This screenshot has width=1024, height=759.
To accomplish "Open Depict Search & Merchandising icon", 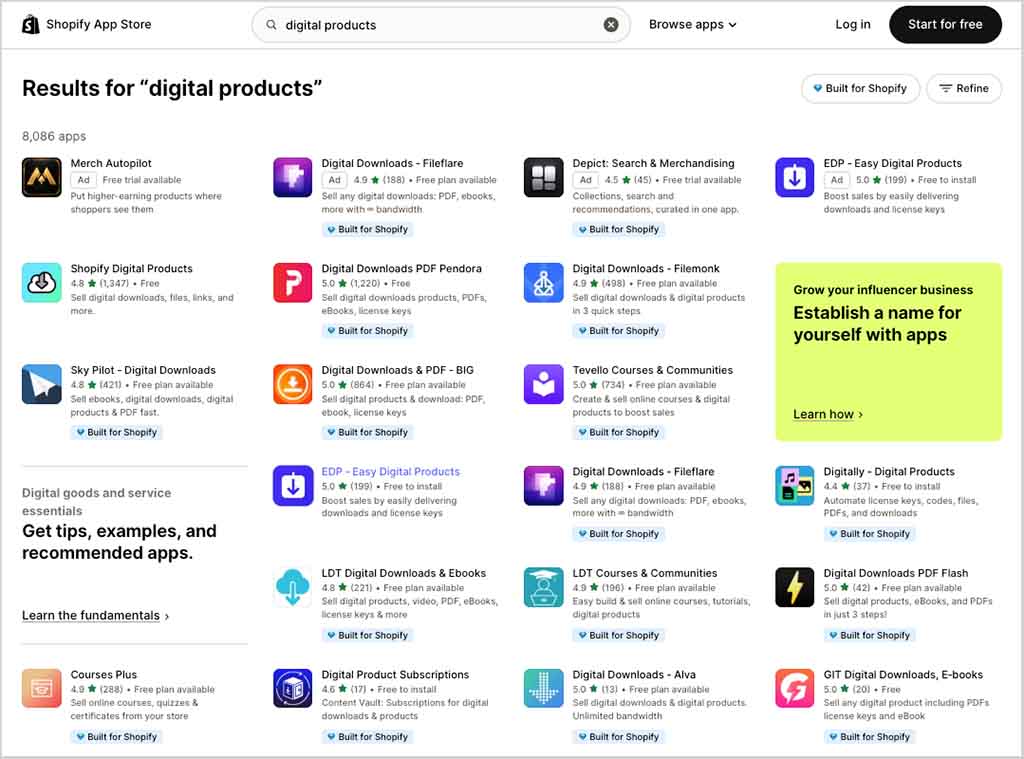I will click(543, 177).
